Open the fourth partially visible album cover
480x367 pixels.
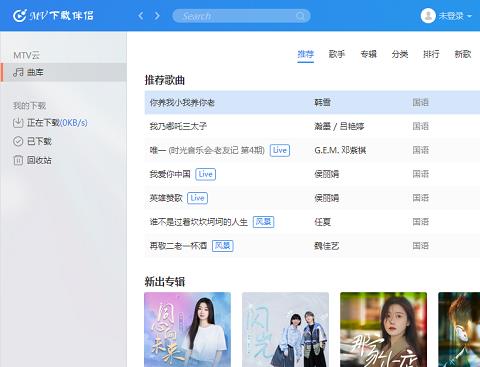point(459,330)
